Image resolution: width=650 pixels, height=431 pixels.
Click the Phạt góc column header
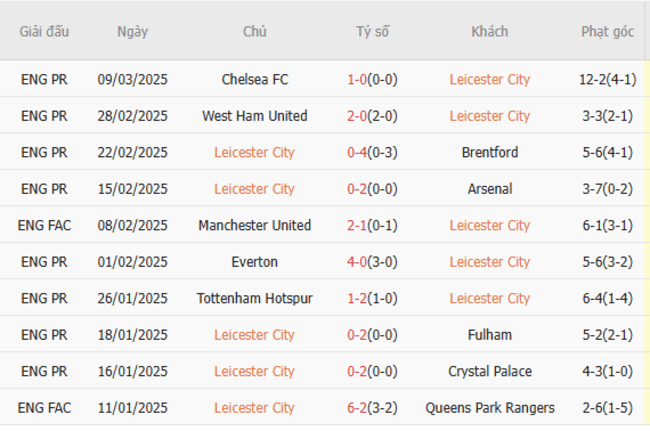coord(607,31)
